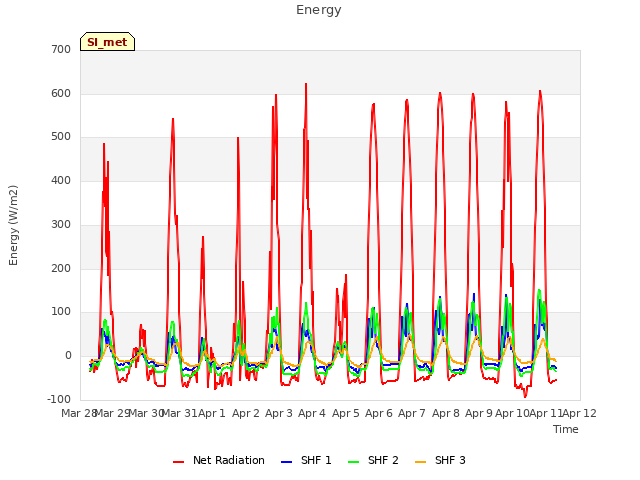Select the red Net Radiation legend swatch

tap(178, 462)
